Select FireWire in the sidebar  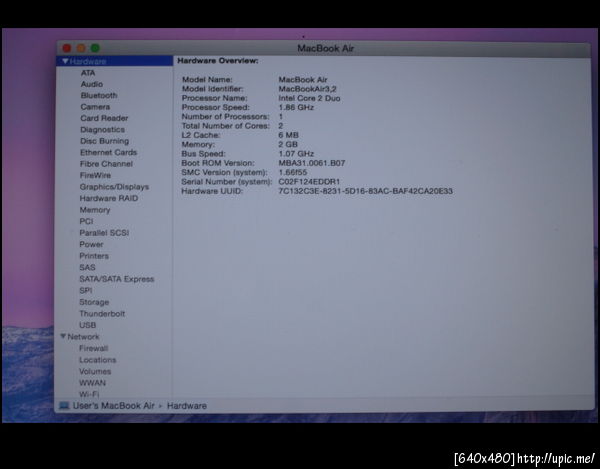pos(95,175)
